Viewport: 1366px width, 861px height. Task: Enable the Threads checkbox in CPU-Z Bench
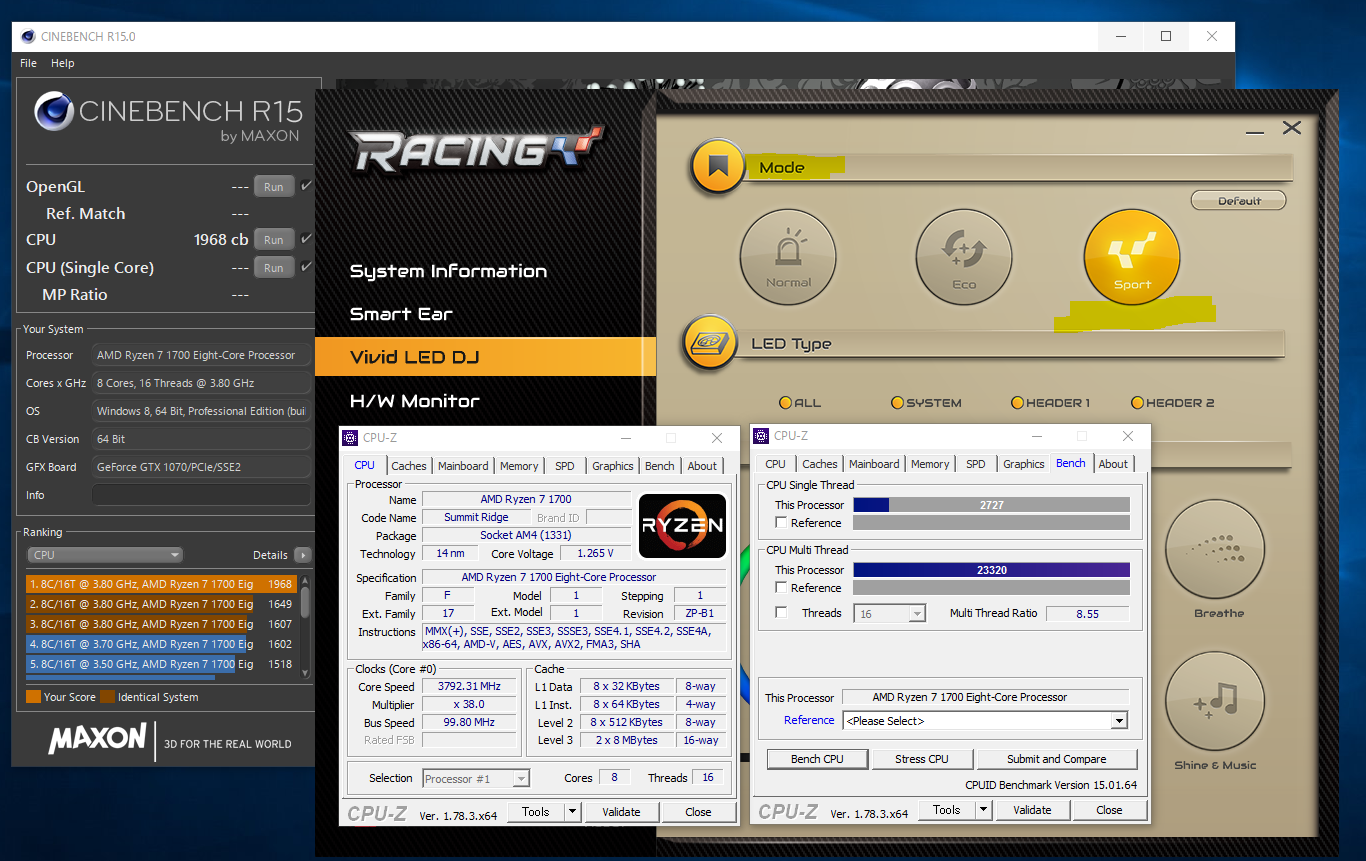[781, 613]
